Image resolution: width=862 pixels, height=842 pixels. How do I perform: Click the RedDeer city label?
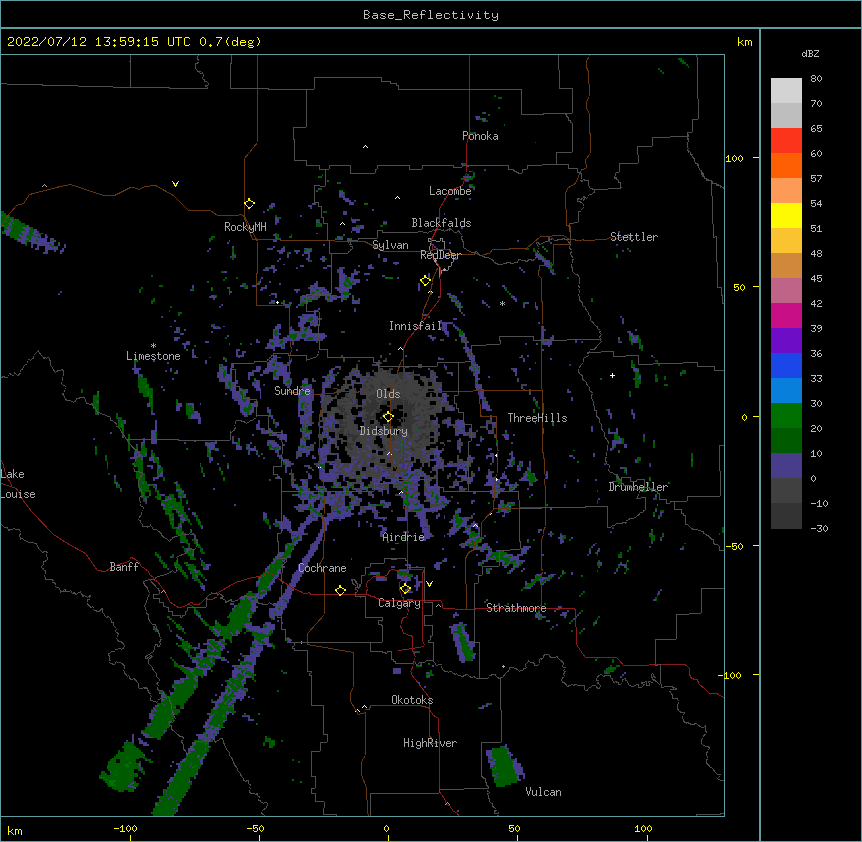coord(440,255)
